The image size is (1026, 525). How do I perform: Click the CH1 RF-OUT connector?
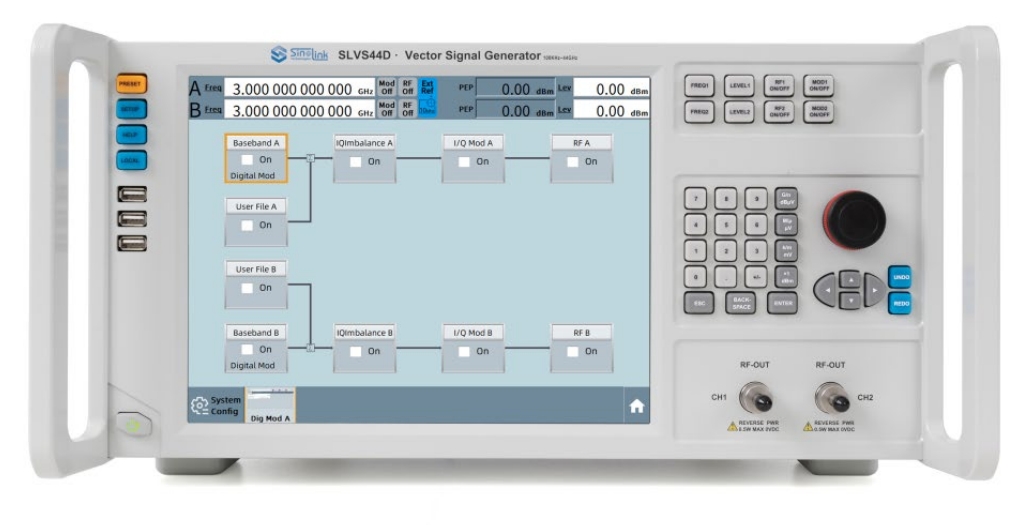[756, 398]
